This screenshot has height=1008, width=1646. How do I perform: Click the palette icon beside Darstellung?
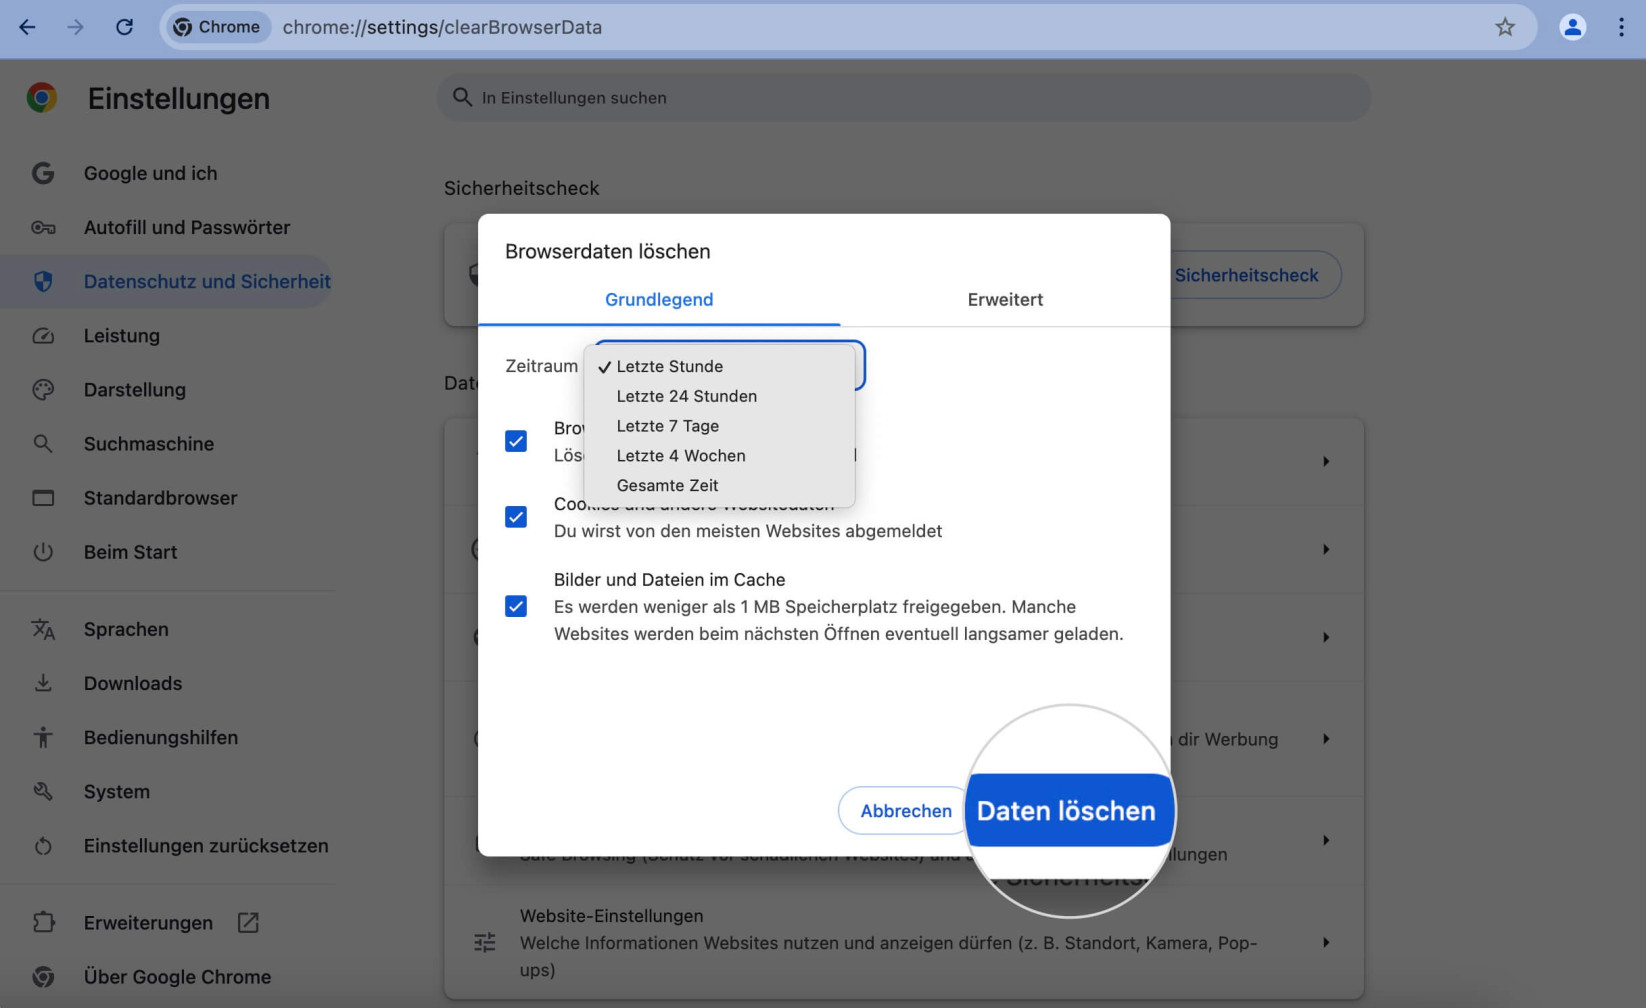click(x=43, y=390)
